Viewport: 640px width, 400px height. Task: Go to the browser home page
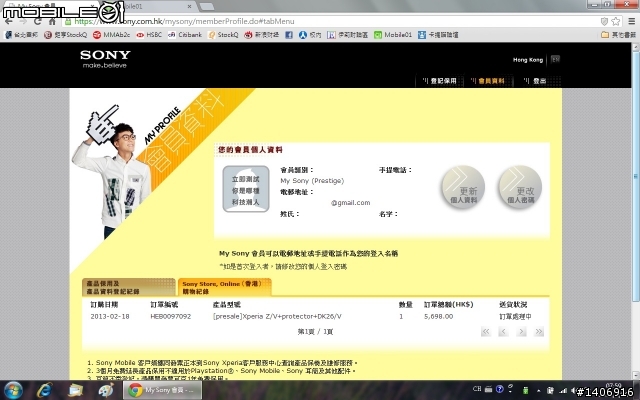[52, 21]
